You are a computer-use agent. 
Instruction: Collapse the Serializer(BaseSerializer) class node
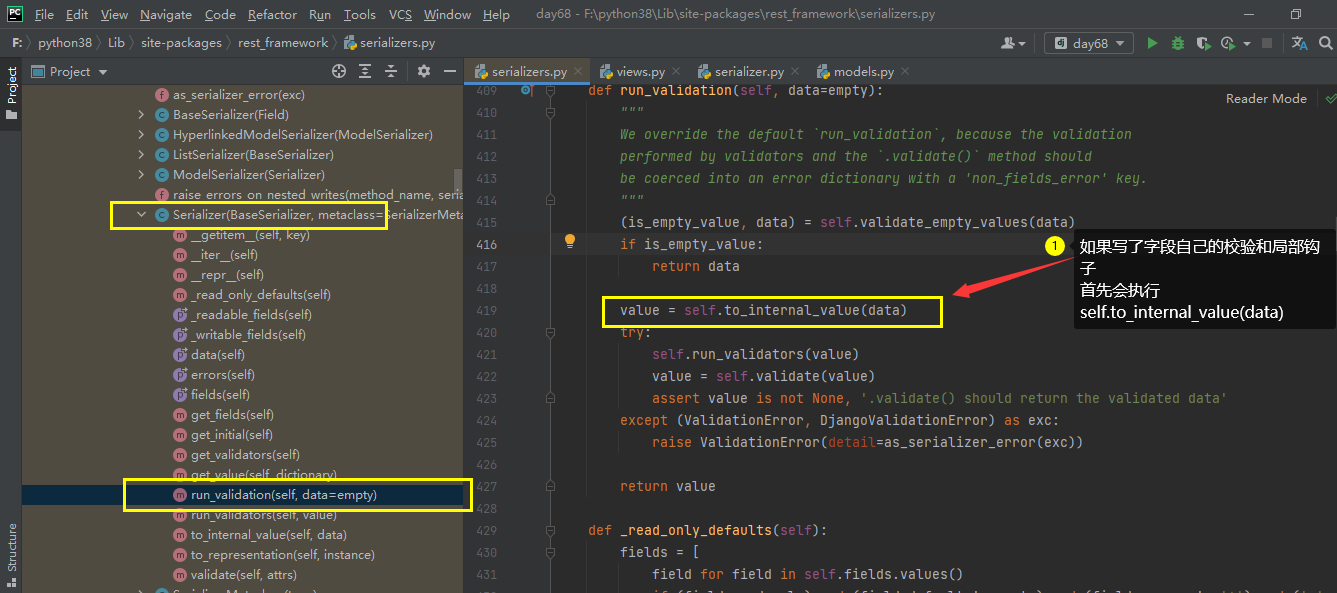[142, 215]
